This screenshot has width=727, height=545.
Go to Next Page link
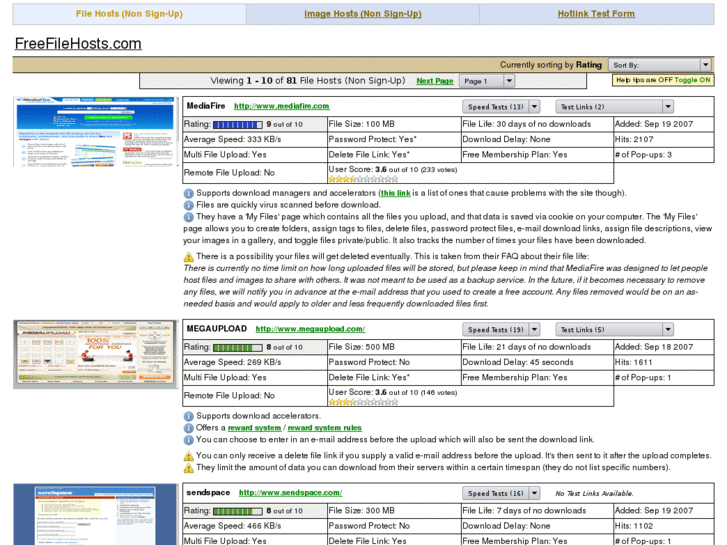point(434,81)
